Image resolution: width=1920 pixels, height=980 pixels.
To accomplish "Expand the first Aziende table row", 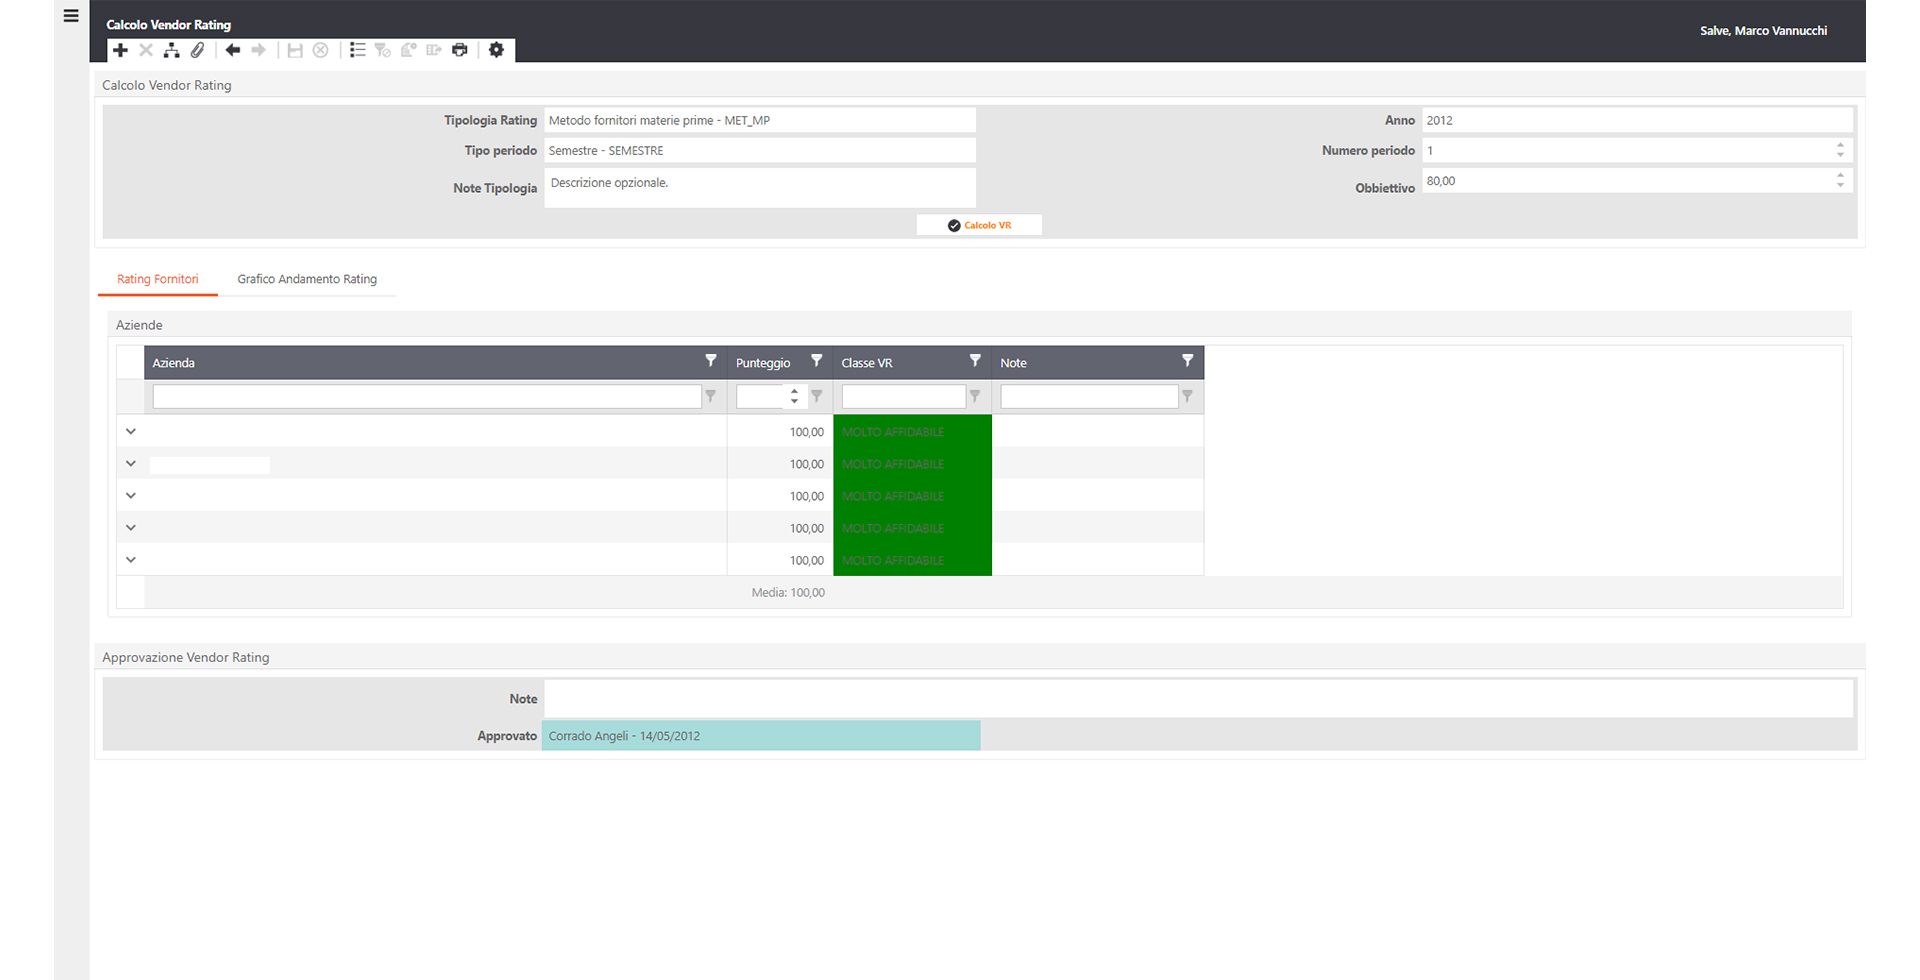I will click(x=131, y=432).
